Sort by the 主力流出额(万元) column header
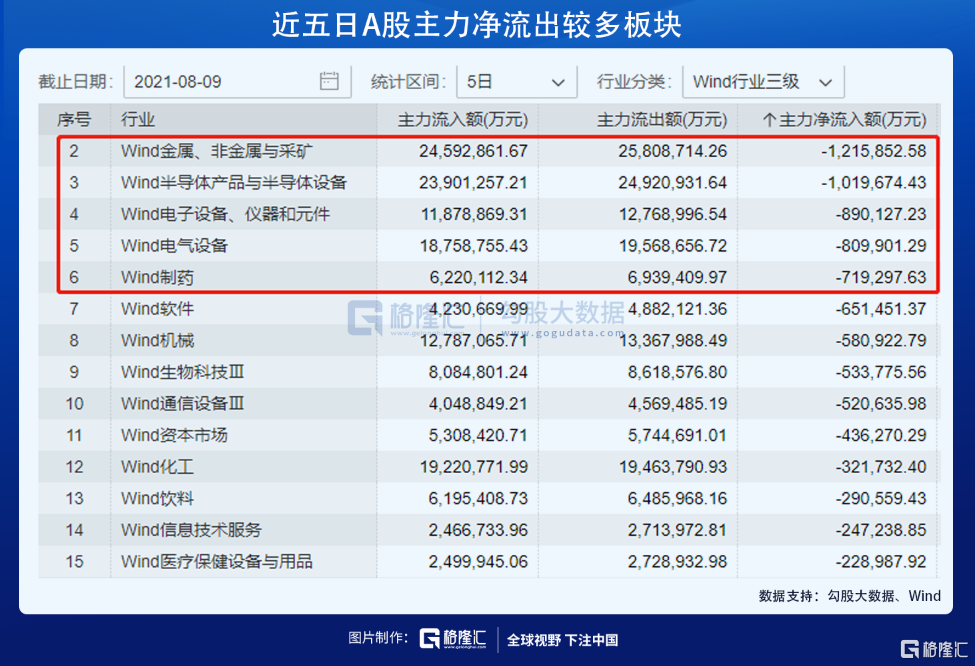This screenshot has width=975, height=666. tap(661, 120)
